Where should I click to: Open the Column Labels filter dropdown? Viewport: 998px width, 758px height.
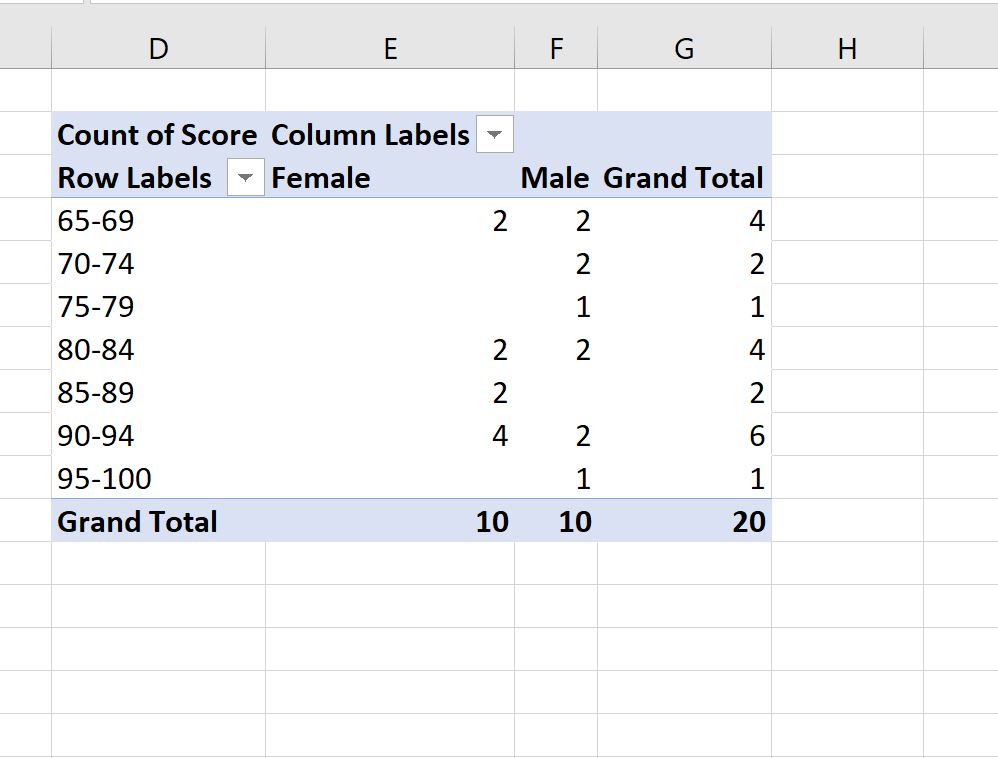click(494, 133)
